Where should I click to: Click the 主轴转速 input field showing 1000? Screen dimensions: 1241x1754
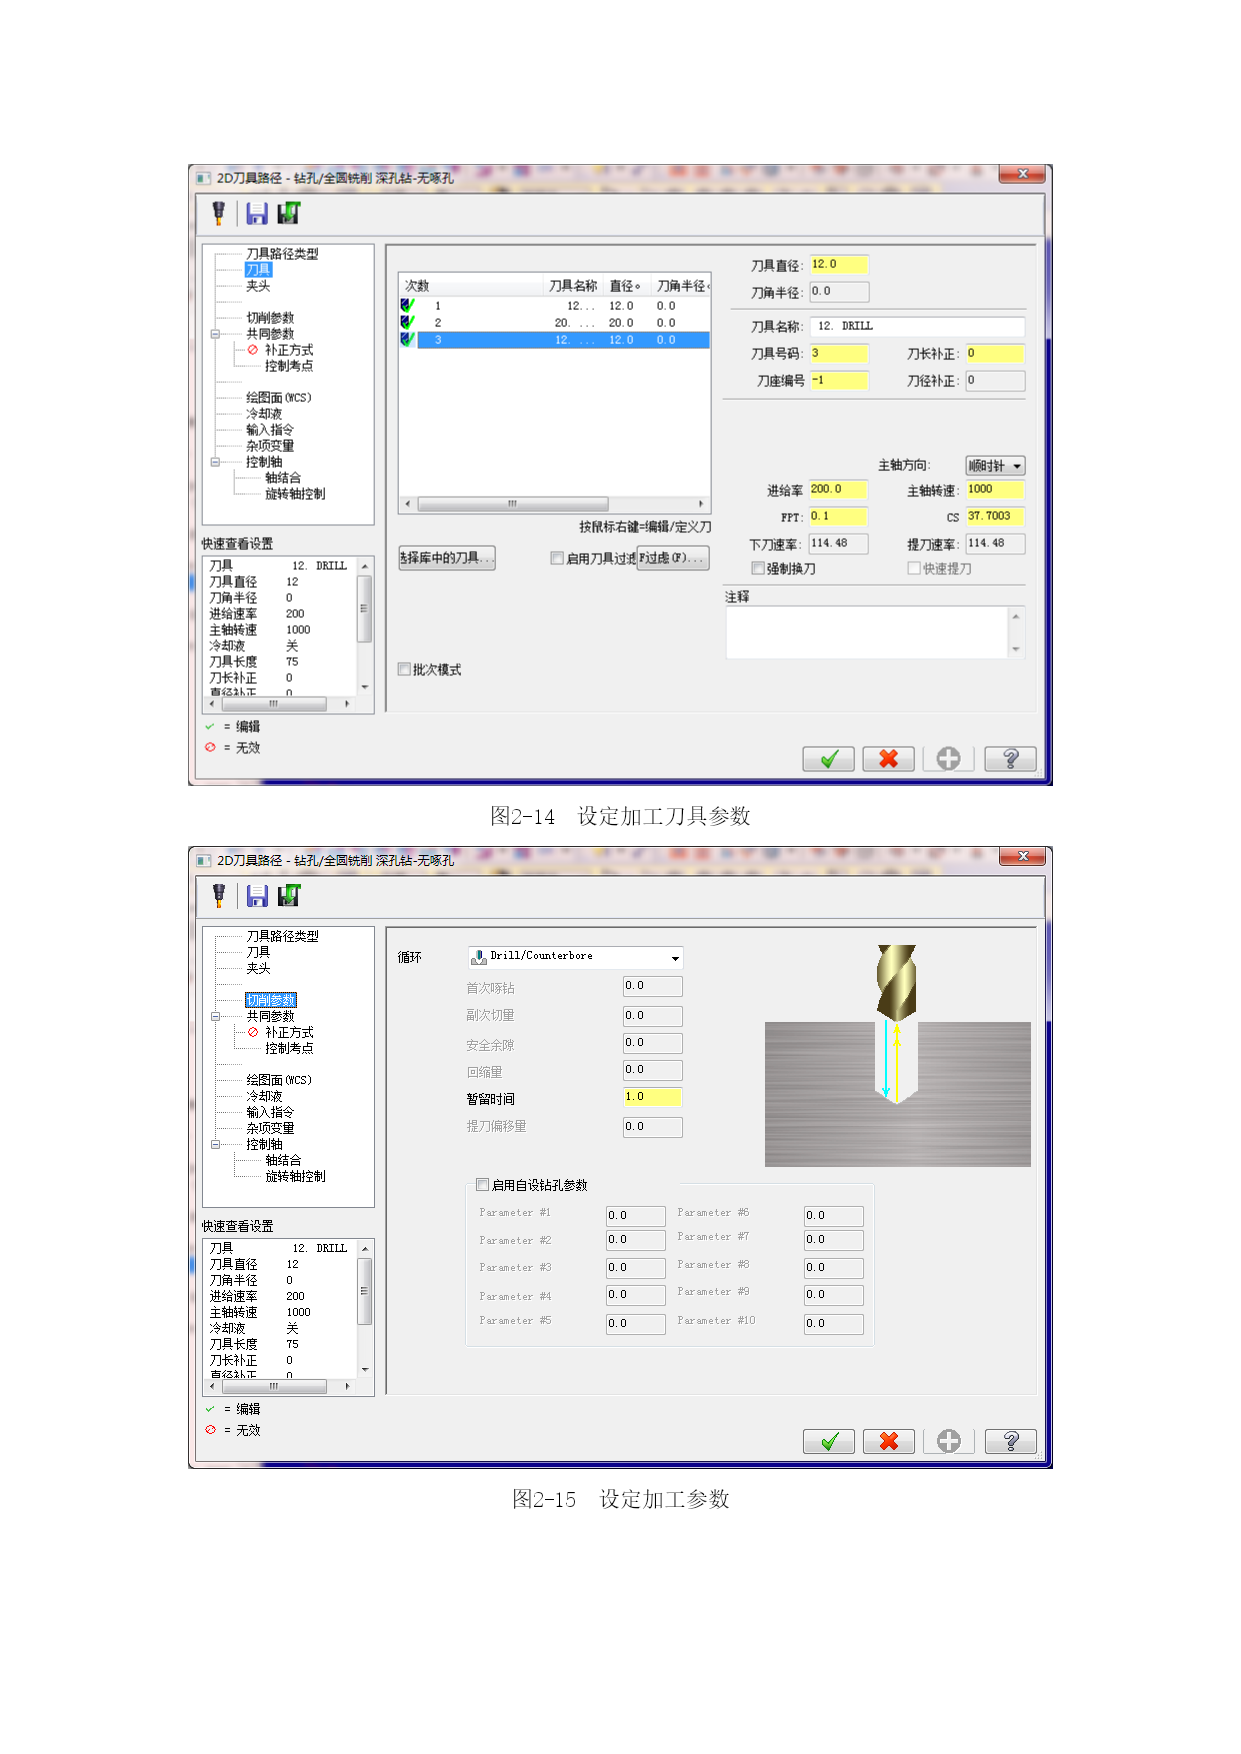pyautogui.click(x=995, y=490)
